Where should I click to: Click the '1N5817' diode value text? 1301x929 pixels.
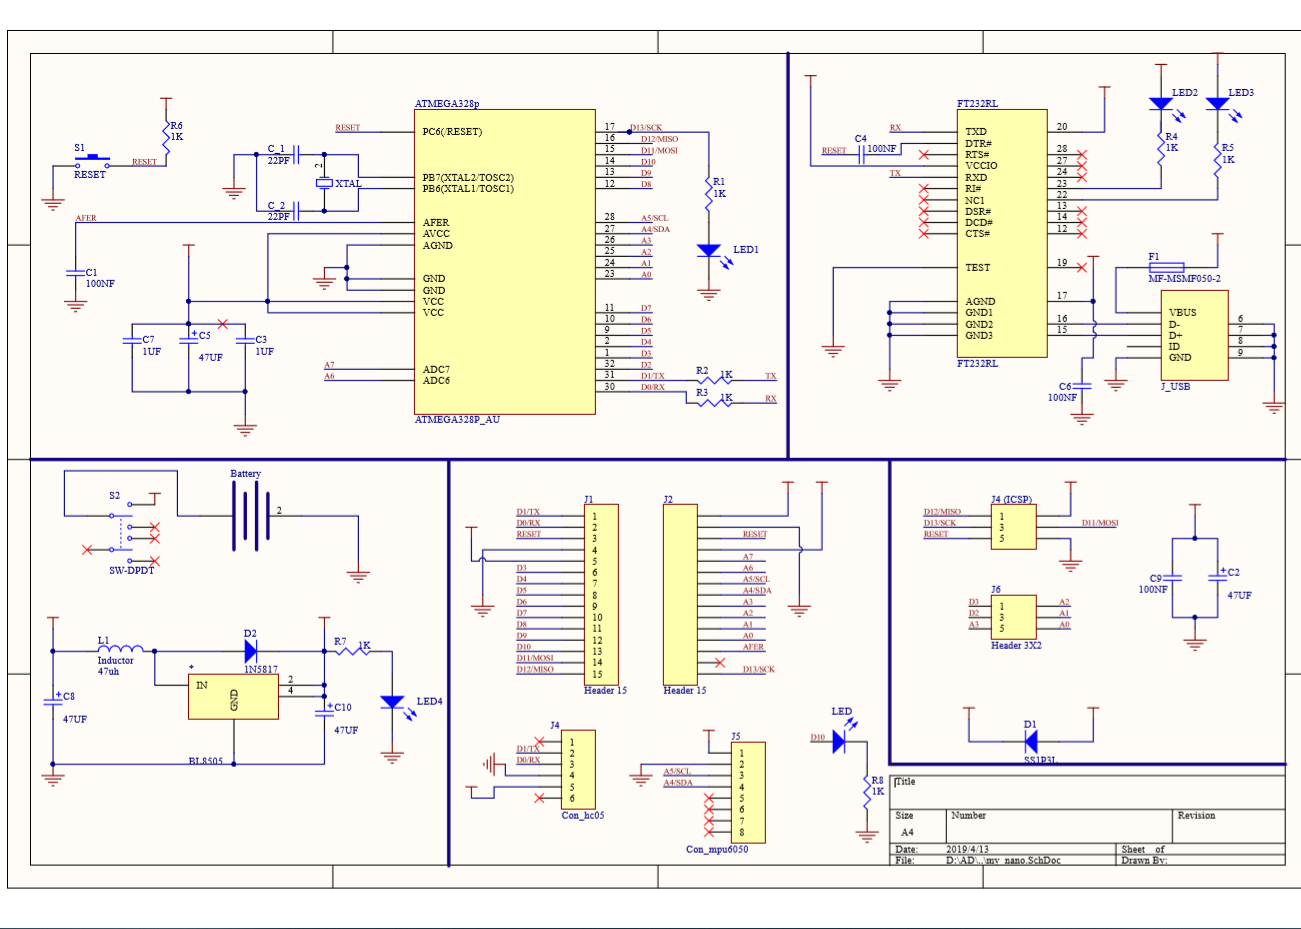(x=261, y=670)
